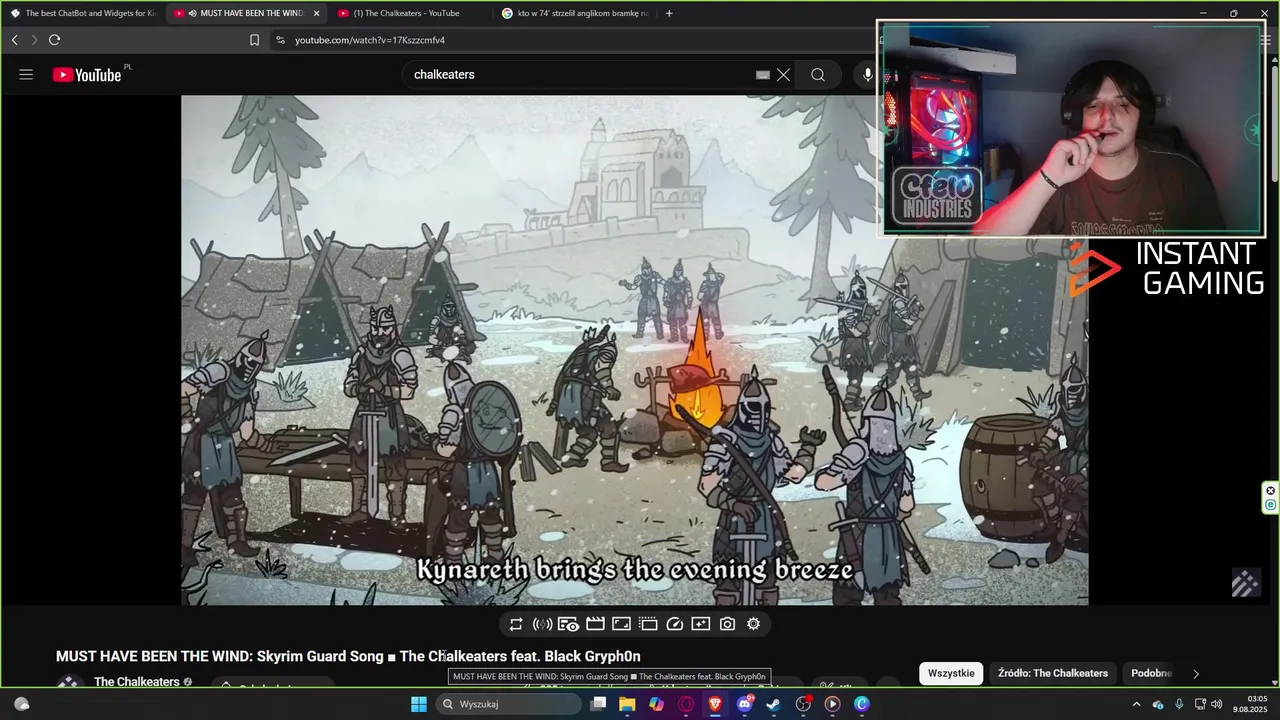Open the network tray icon
1280x720 pixels.
coord(1200,704)
